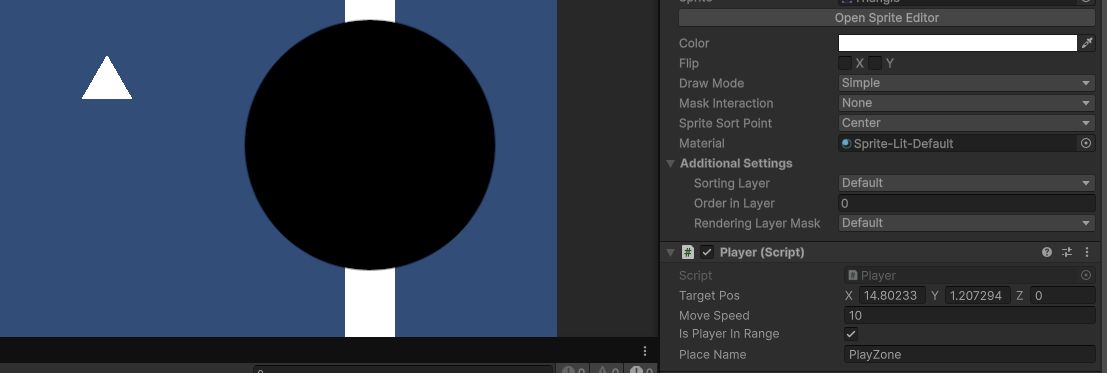Click the script file icon beside Player
1107x373 pixels.
point(853,276)
